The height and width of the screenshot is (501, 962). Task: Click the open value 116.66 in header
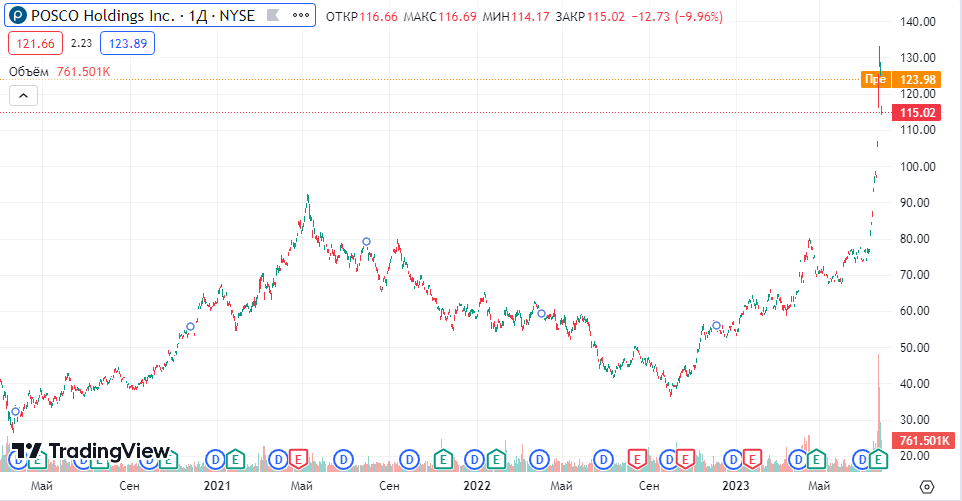pos(379,17)
